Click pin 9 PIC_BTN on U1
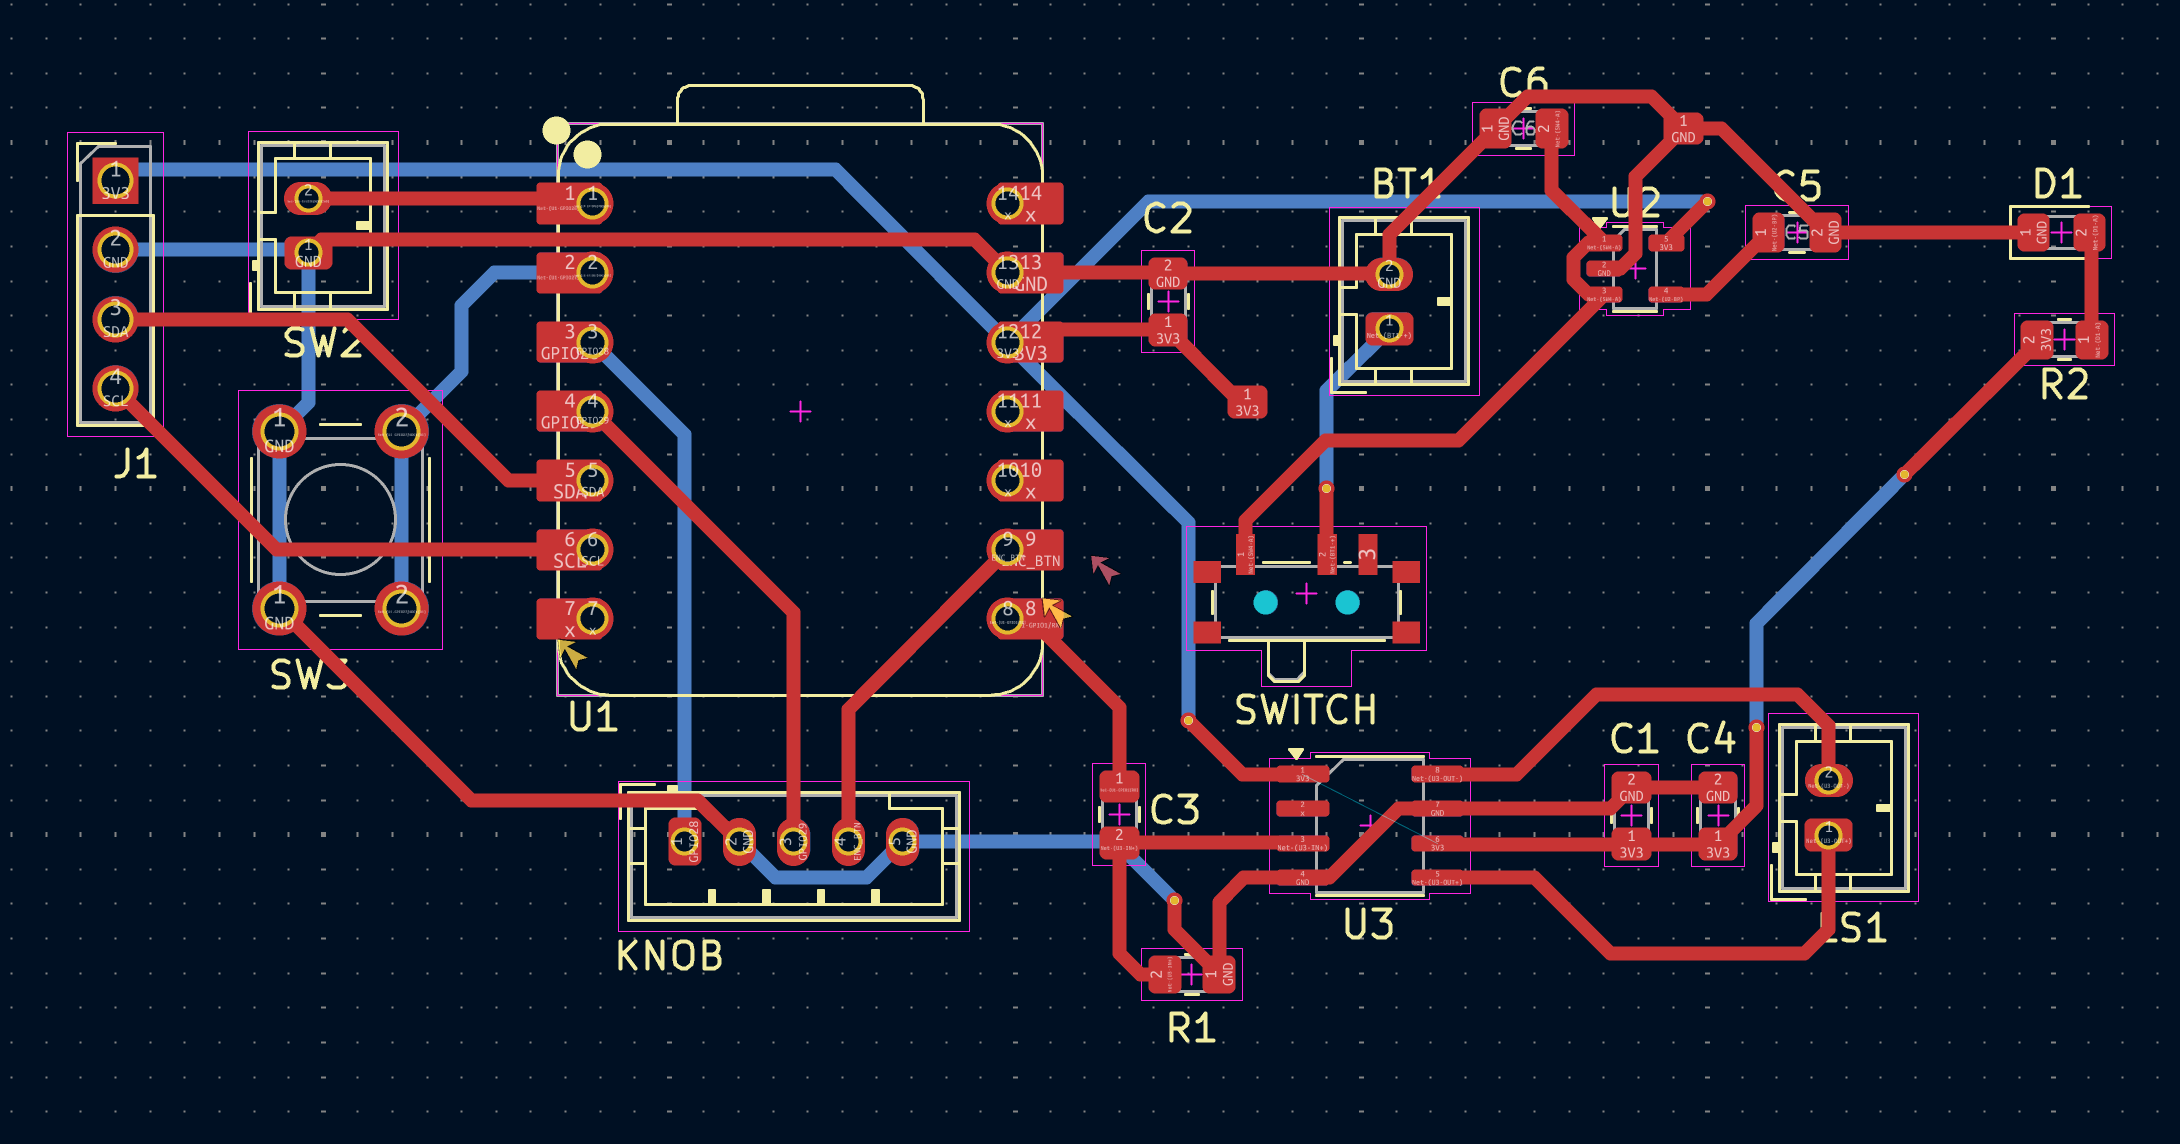2180x1144 pixels. [1007, 551]
